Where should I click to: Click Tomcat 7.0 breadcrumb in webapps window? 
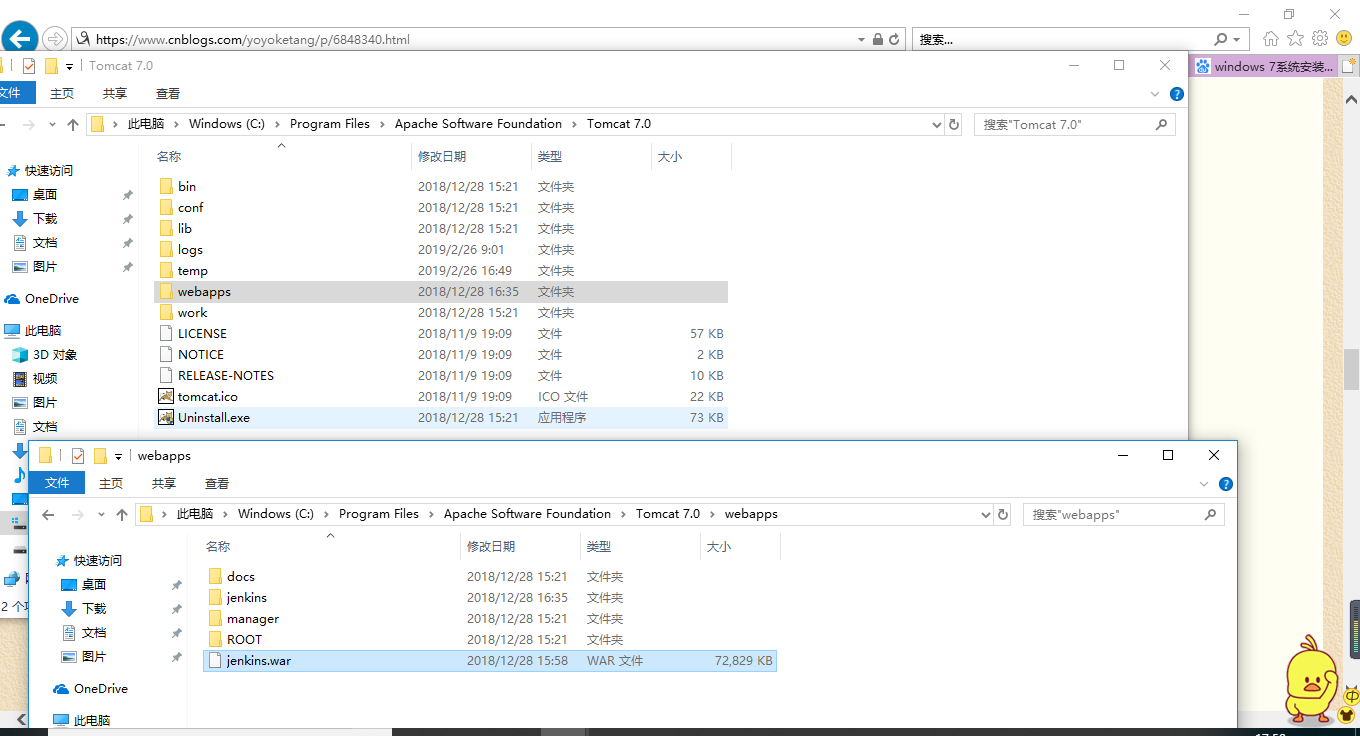pos(668,514)
